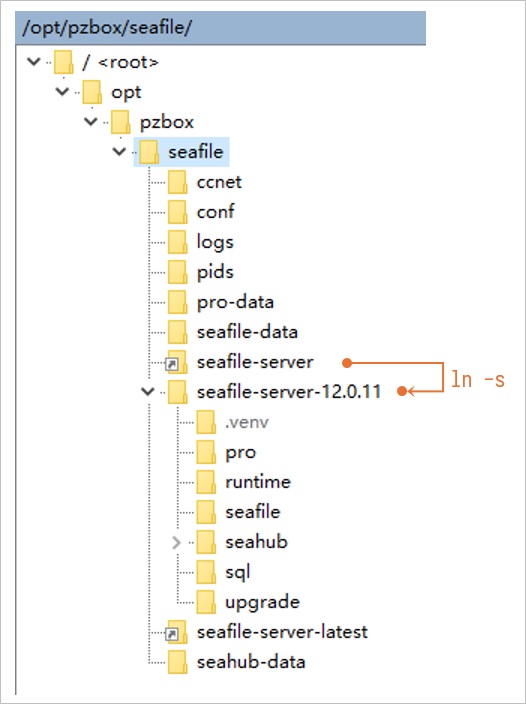
Task: Click the upgrade folder icon
Action: [x=206, y=603]
